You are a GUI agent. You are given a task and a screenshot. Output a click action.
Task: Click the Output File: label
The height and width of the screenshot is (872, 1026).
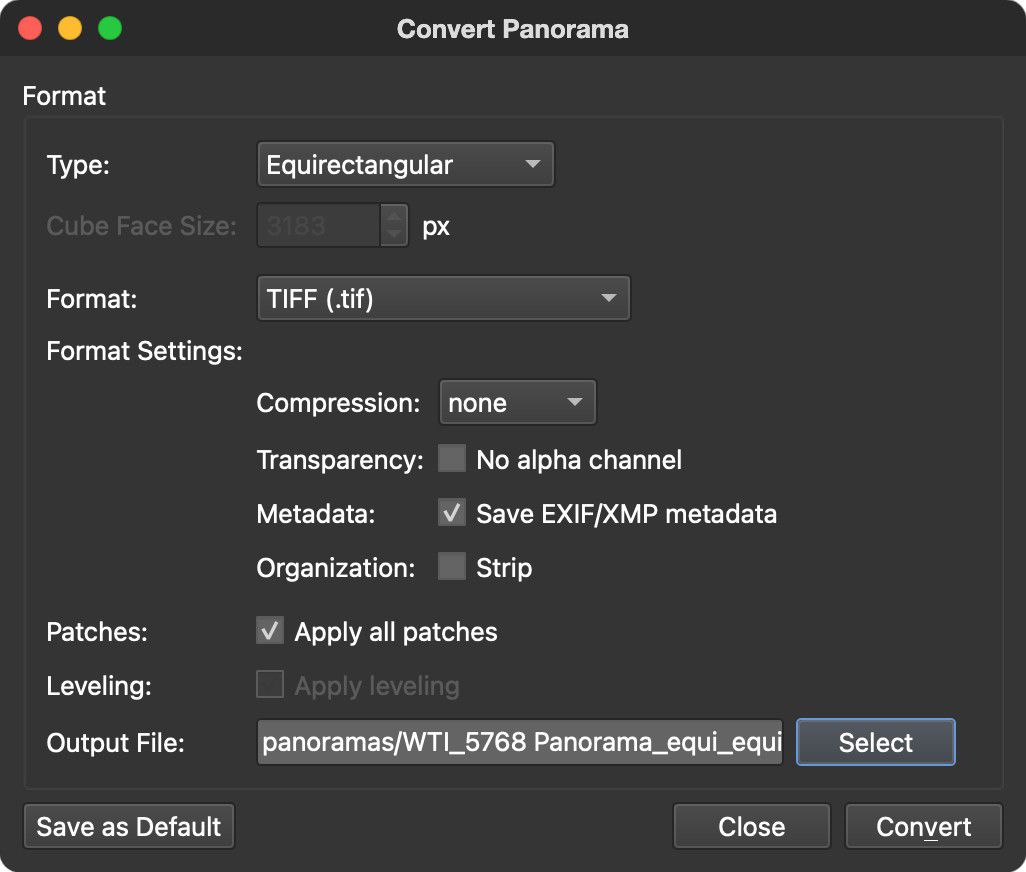point(116,743)
